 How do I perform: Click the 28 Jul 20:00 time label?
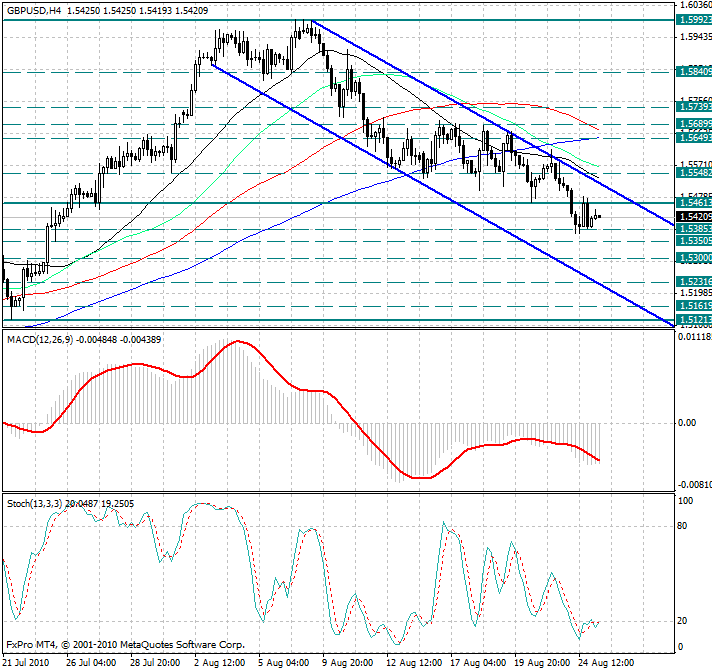click(155, 662)
